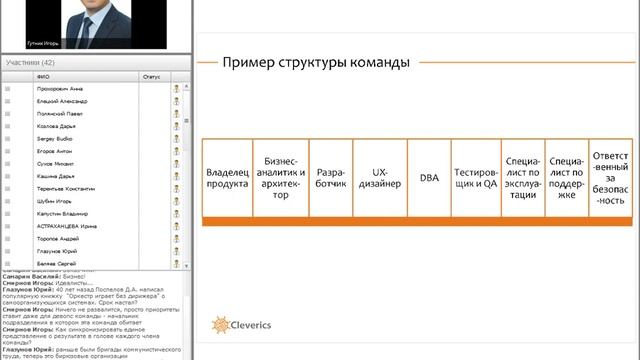Select participant name Sergey Budko

pos(54,139)
